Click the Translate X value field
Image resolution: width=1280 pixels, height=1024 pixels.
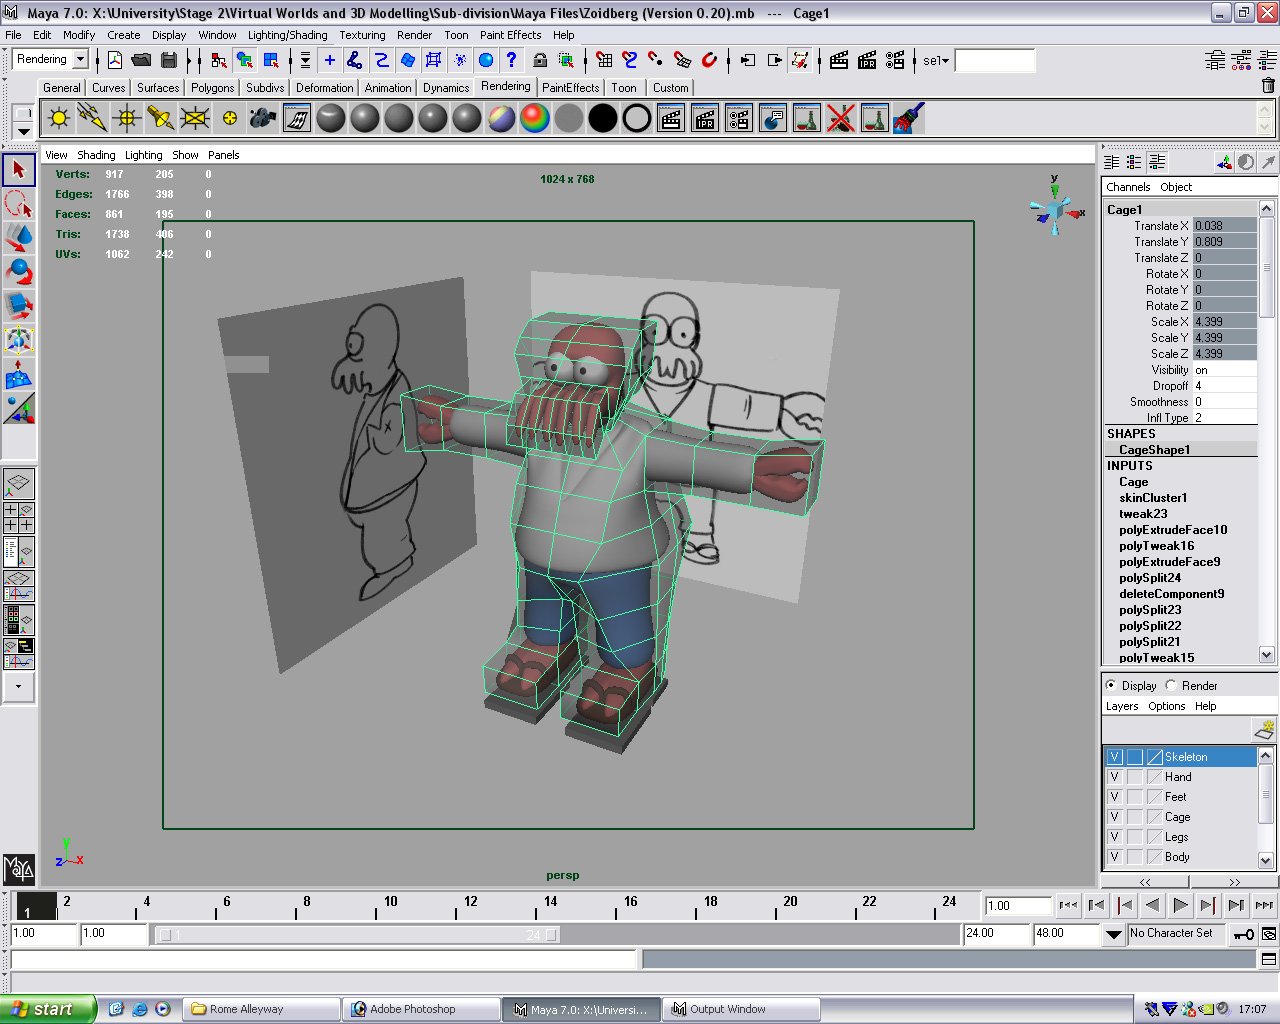tap(1224, 226)
